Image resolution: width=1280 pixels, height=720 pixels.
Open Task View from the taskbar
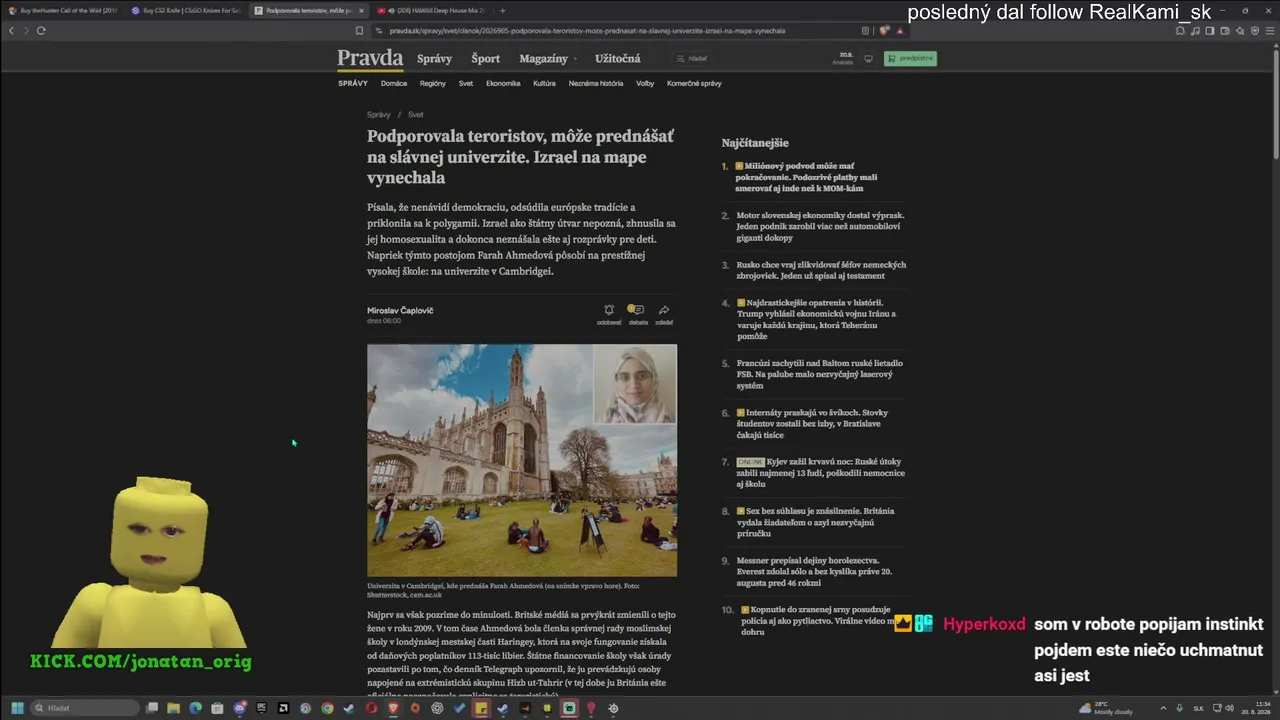(152, 708)
